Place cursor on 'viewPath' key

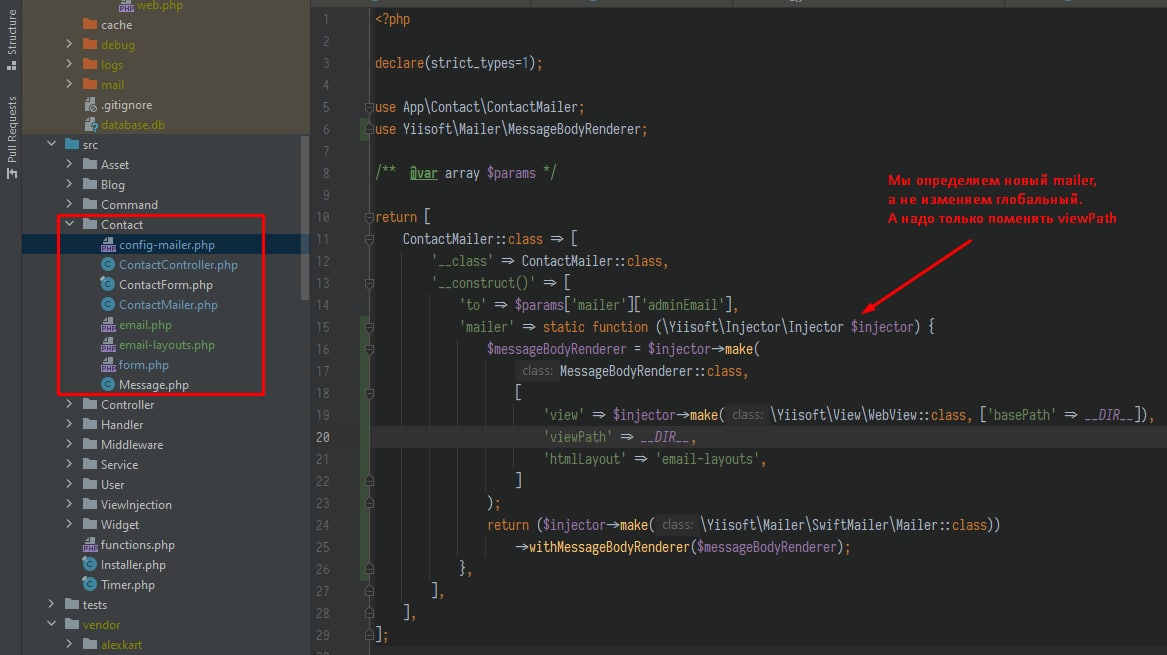tap(578, 437)
